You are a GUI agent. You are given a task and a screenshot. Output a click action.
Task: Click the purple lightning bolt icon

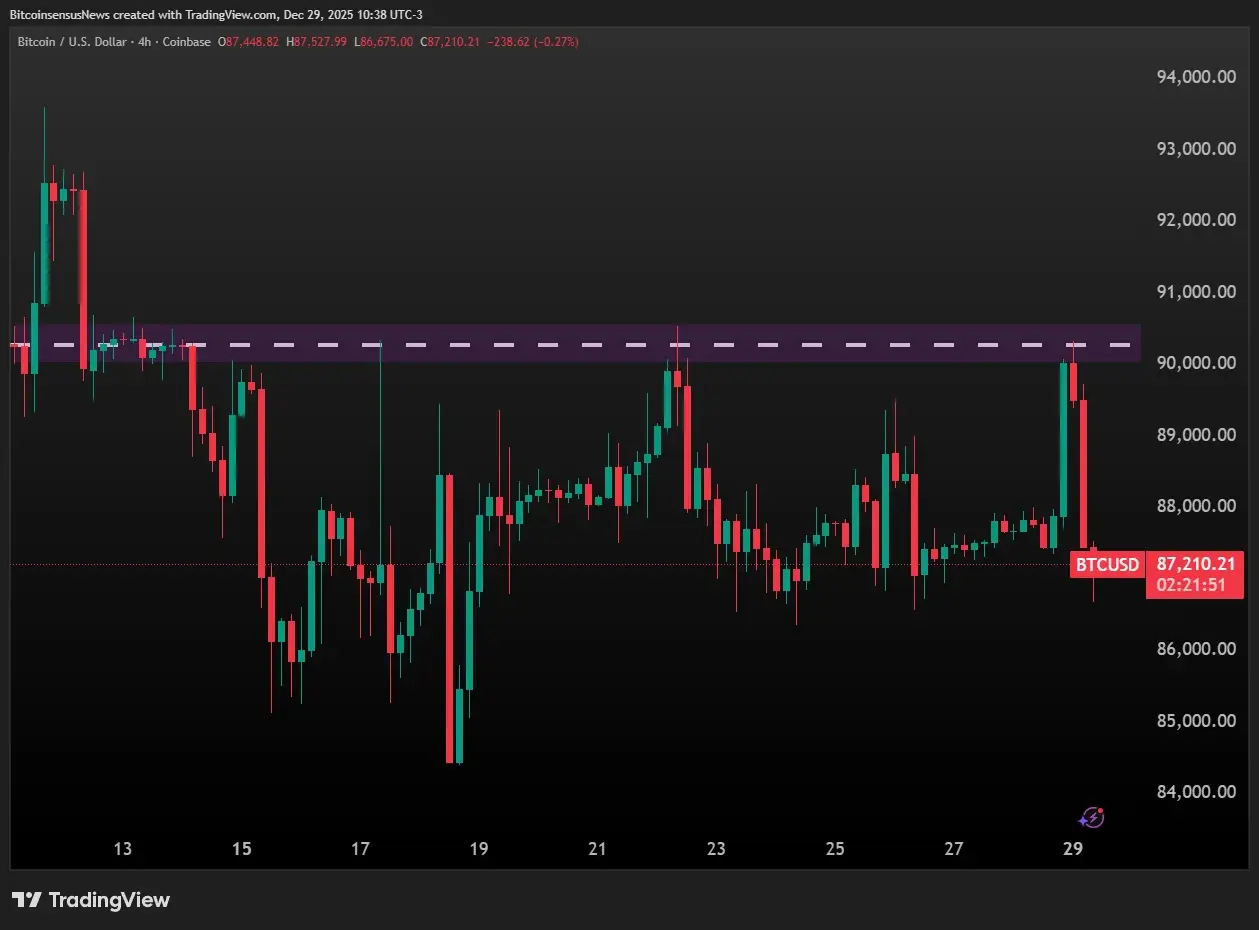[x=1093, y=817]
